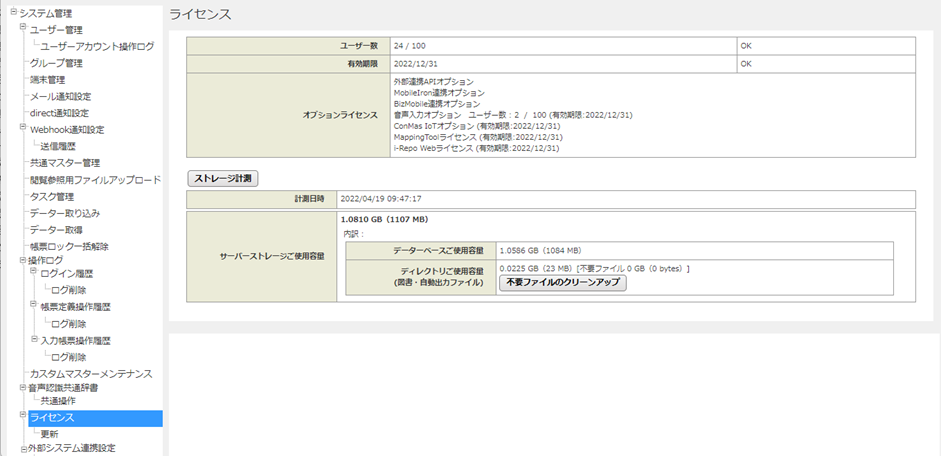Screen dimensions: 941x456
Task: Open 送信履歴 under Webhook settings
Action: (x=58, y=146)
